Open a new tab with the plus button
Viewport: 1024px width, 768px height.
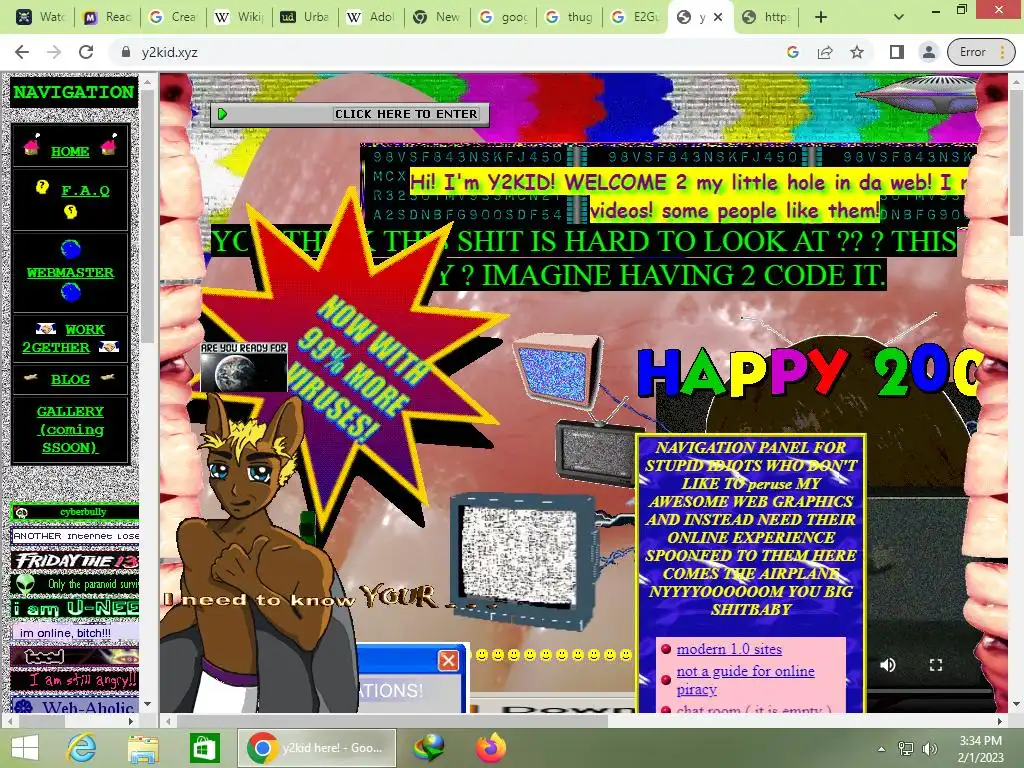click(821, 17)
